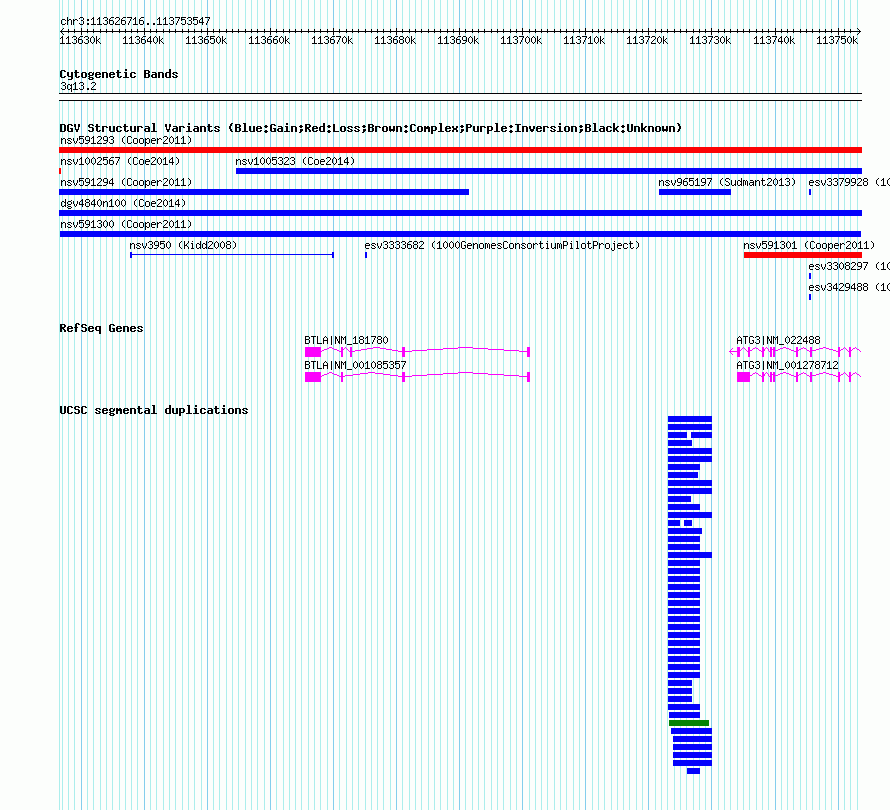Click the nsv591294 (Cooper2011) label
890x810 pixels.
coord(126,182)
